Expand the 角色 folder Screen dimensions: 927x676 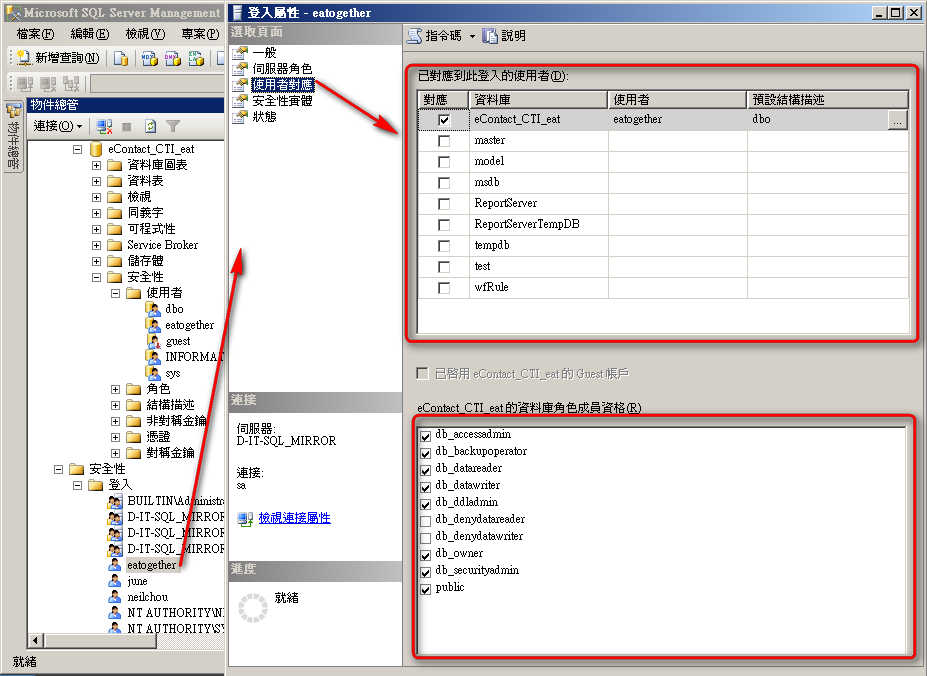[115, 389]
